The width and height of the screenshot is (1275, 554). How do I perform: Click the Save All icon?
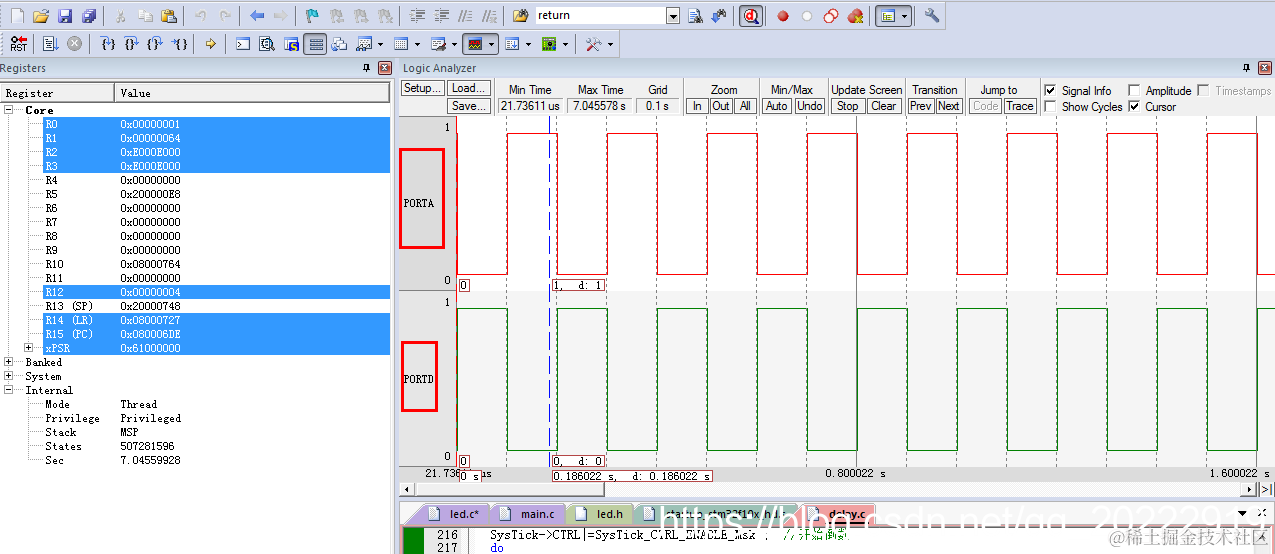89,16
